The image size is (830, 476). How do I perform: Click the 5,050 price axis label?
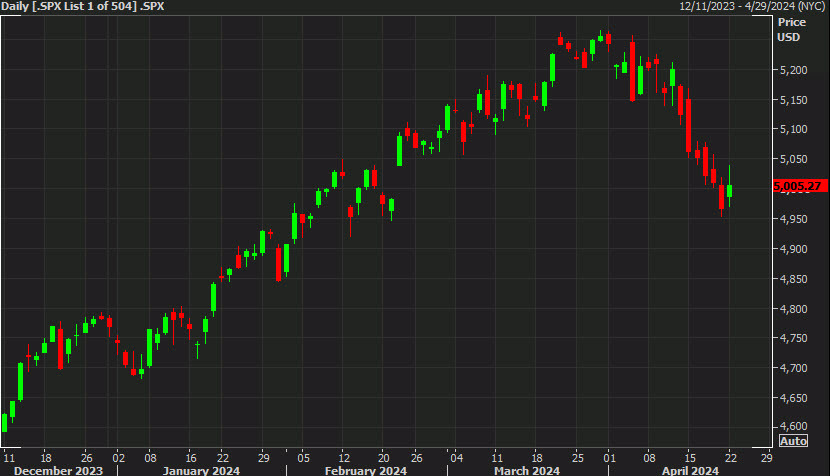[793, 159]
